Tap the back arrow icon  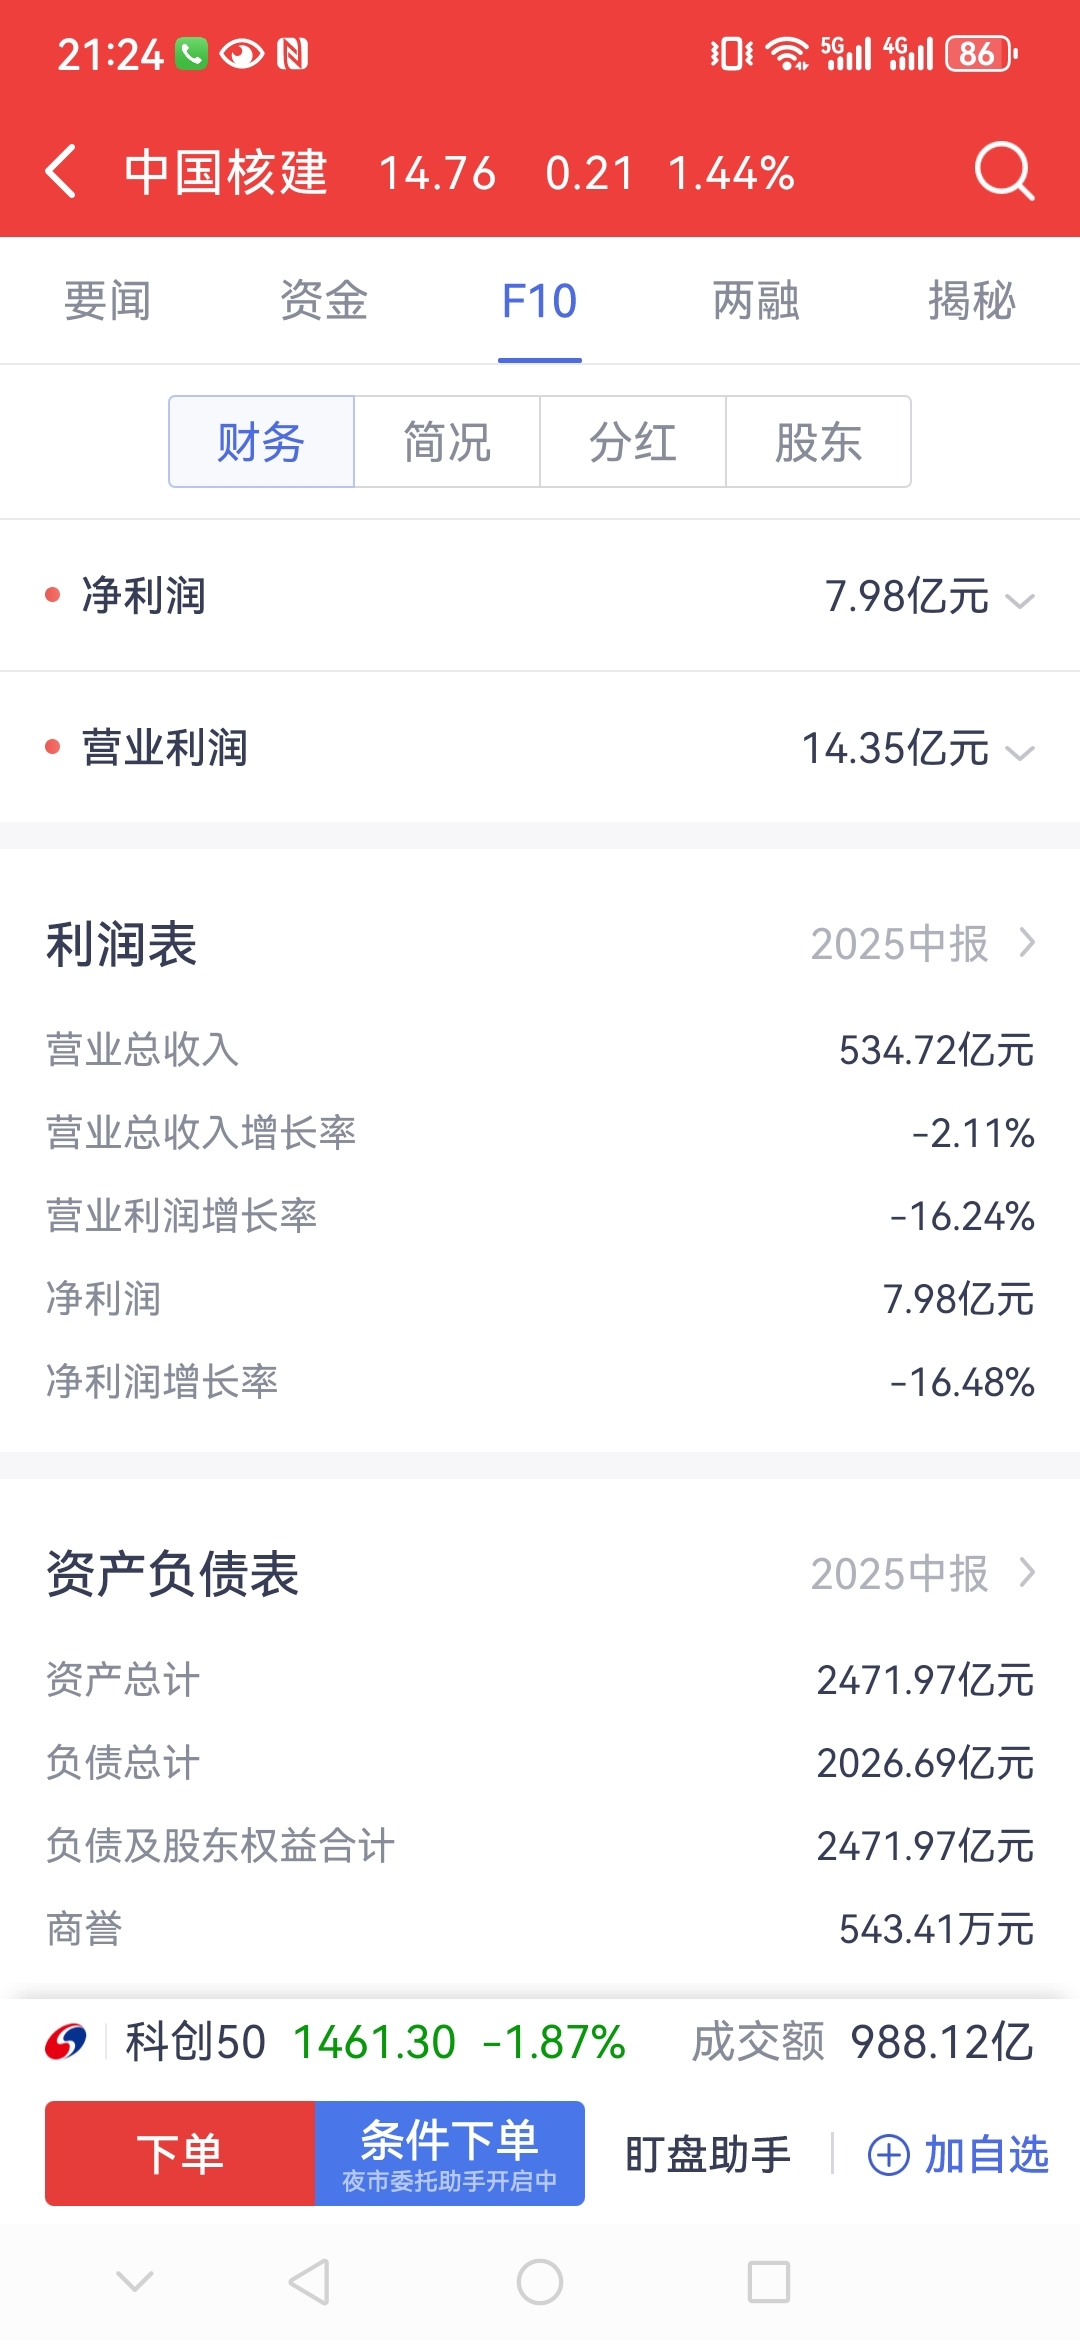coord(62,172)
